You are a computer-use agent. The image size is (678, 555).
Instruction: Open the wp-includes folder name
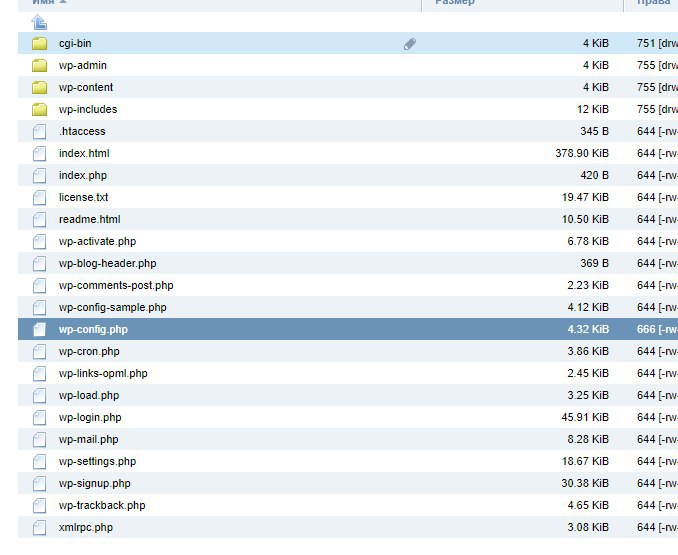(x=88, y=109)
